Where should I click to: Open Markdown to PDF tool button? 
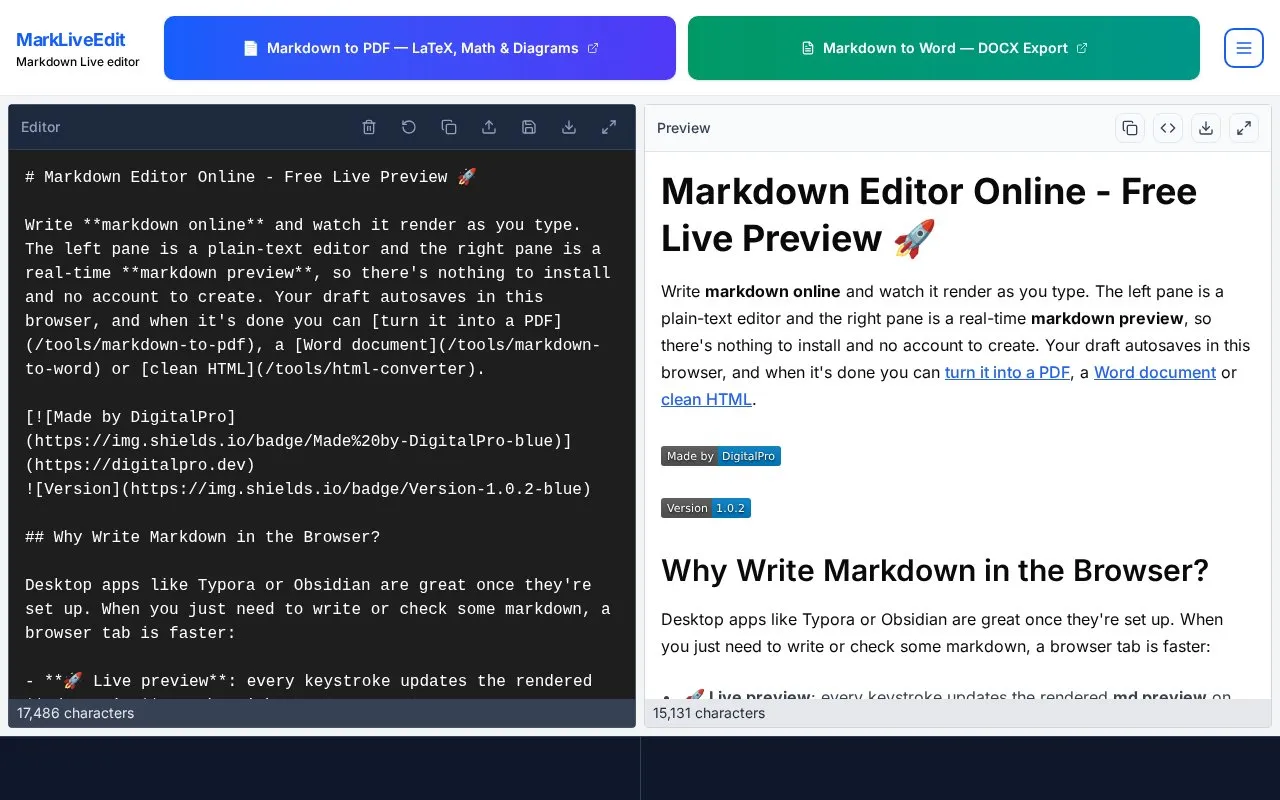tap(420, 48)
